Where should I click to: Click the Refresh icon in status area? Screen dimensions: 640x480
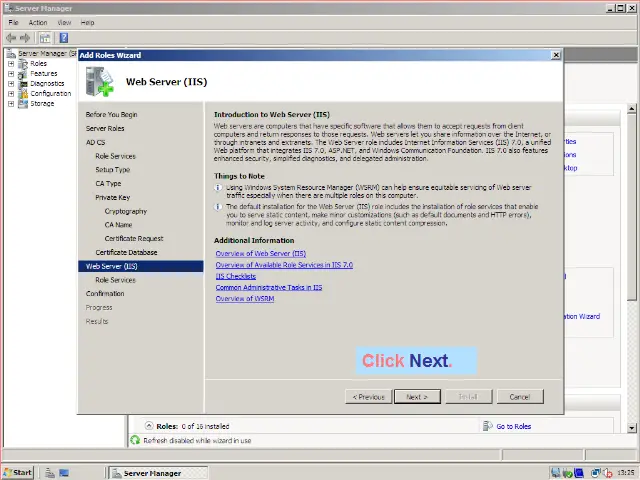point(135,440)
